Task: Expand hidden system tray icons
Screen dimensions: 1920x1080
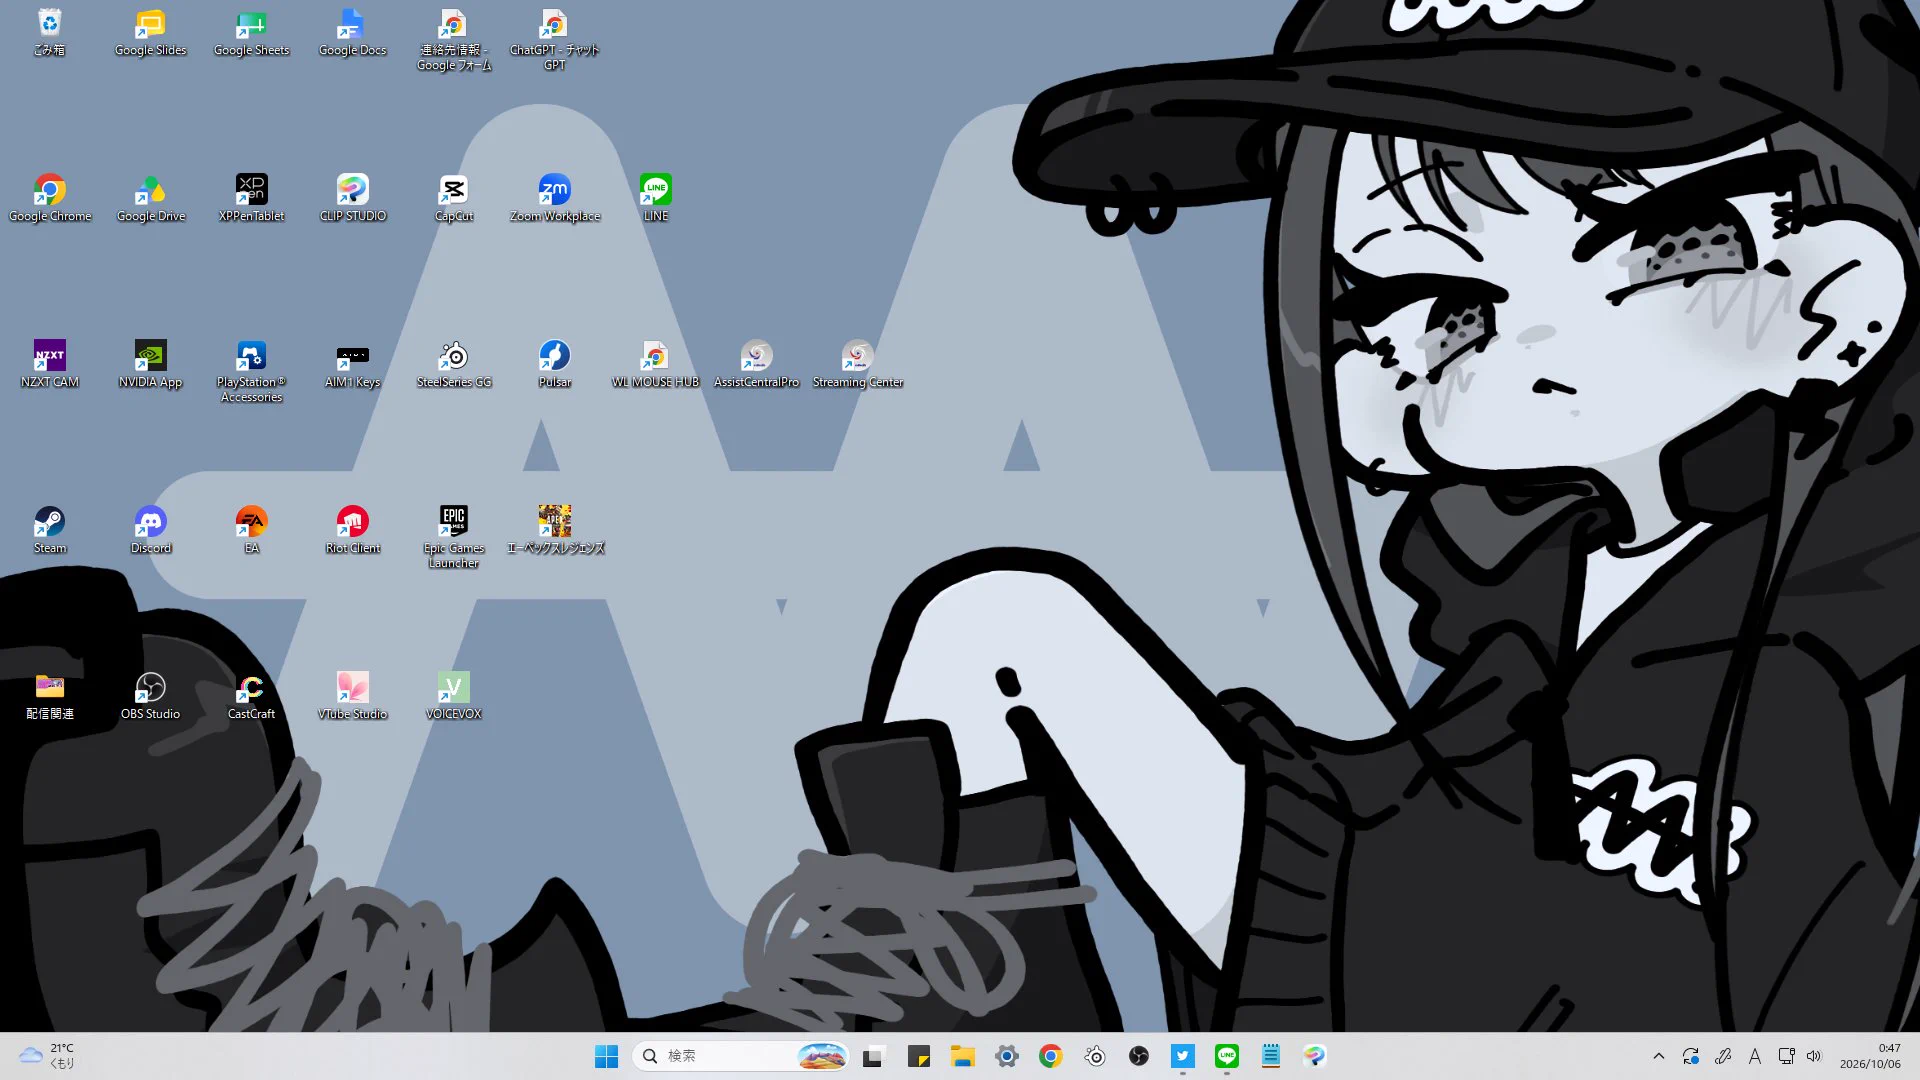Action: 1659,1056
